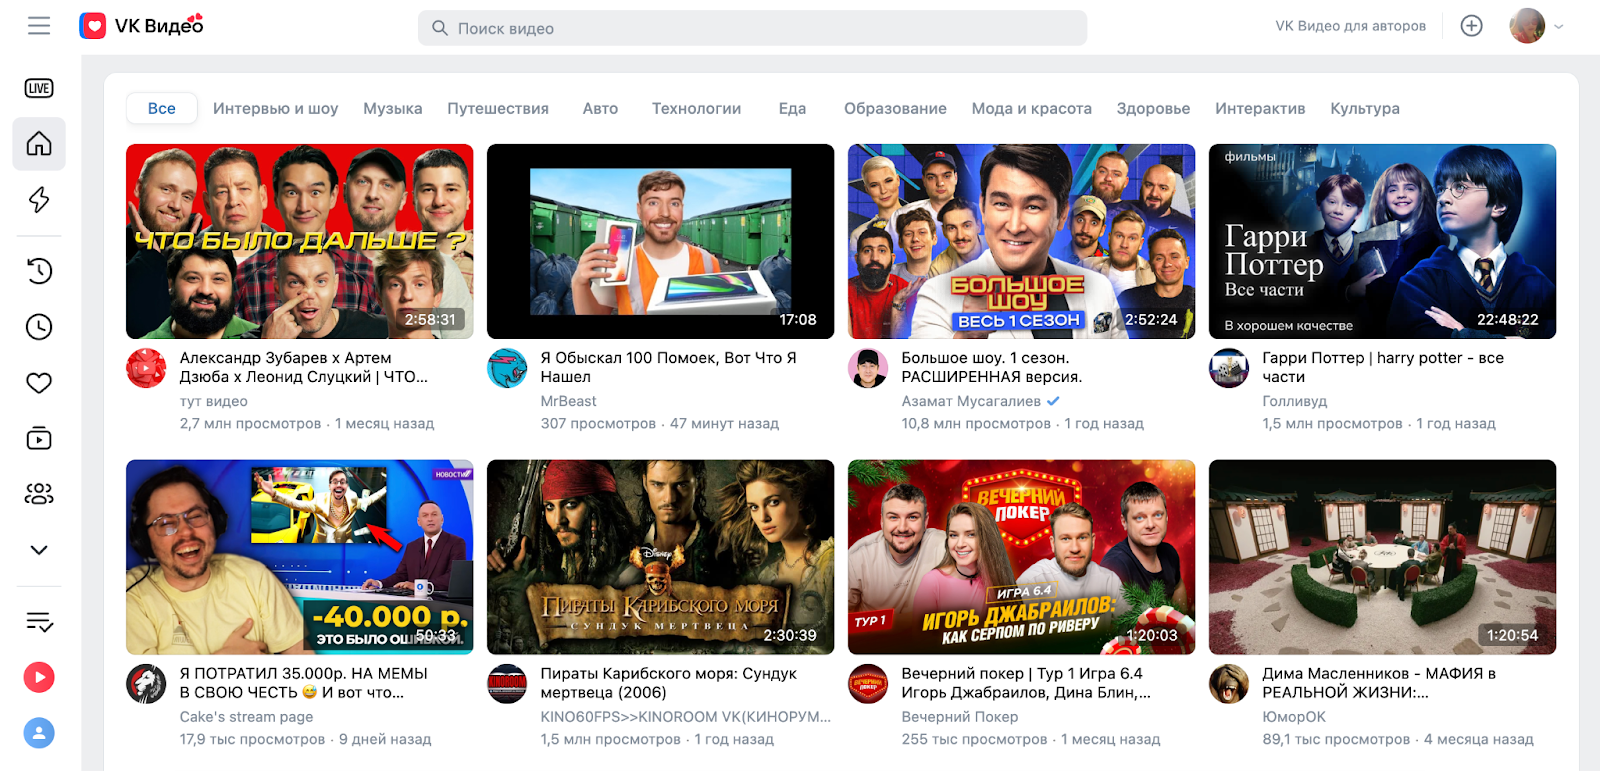The height and width of the screenshot is (771, 1600).
Task: Select the Путешествия tab
Action: (x=498, y=108)
